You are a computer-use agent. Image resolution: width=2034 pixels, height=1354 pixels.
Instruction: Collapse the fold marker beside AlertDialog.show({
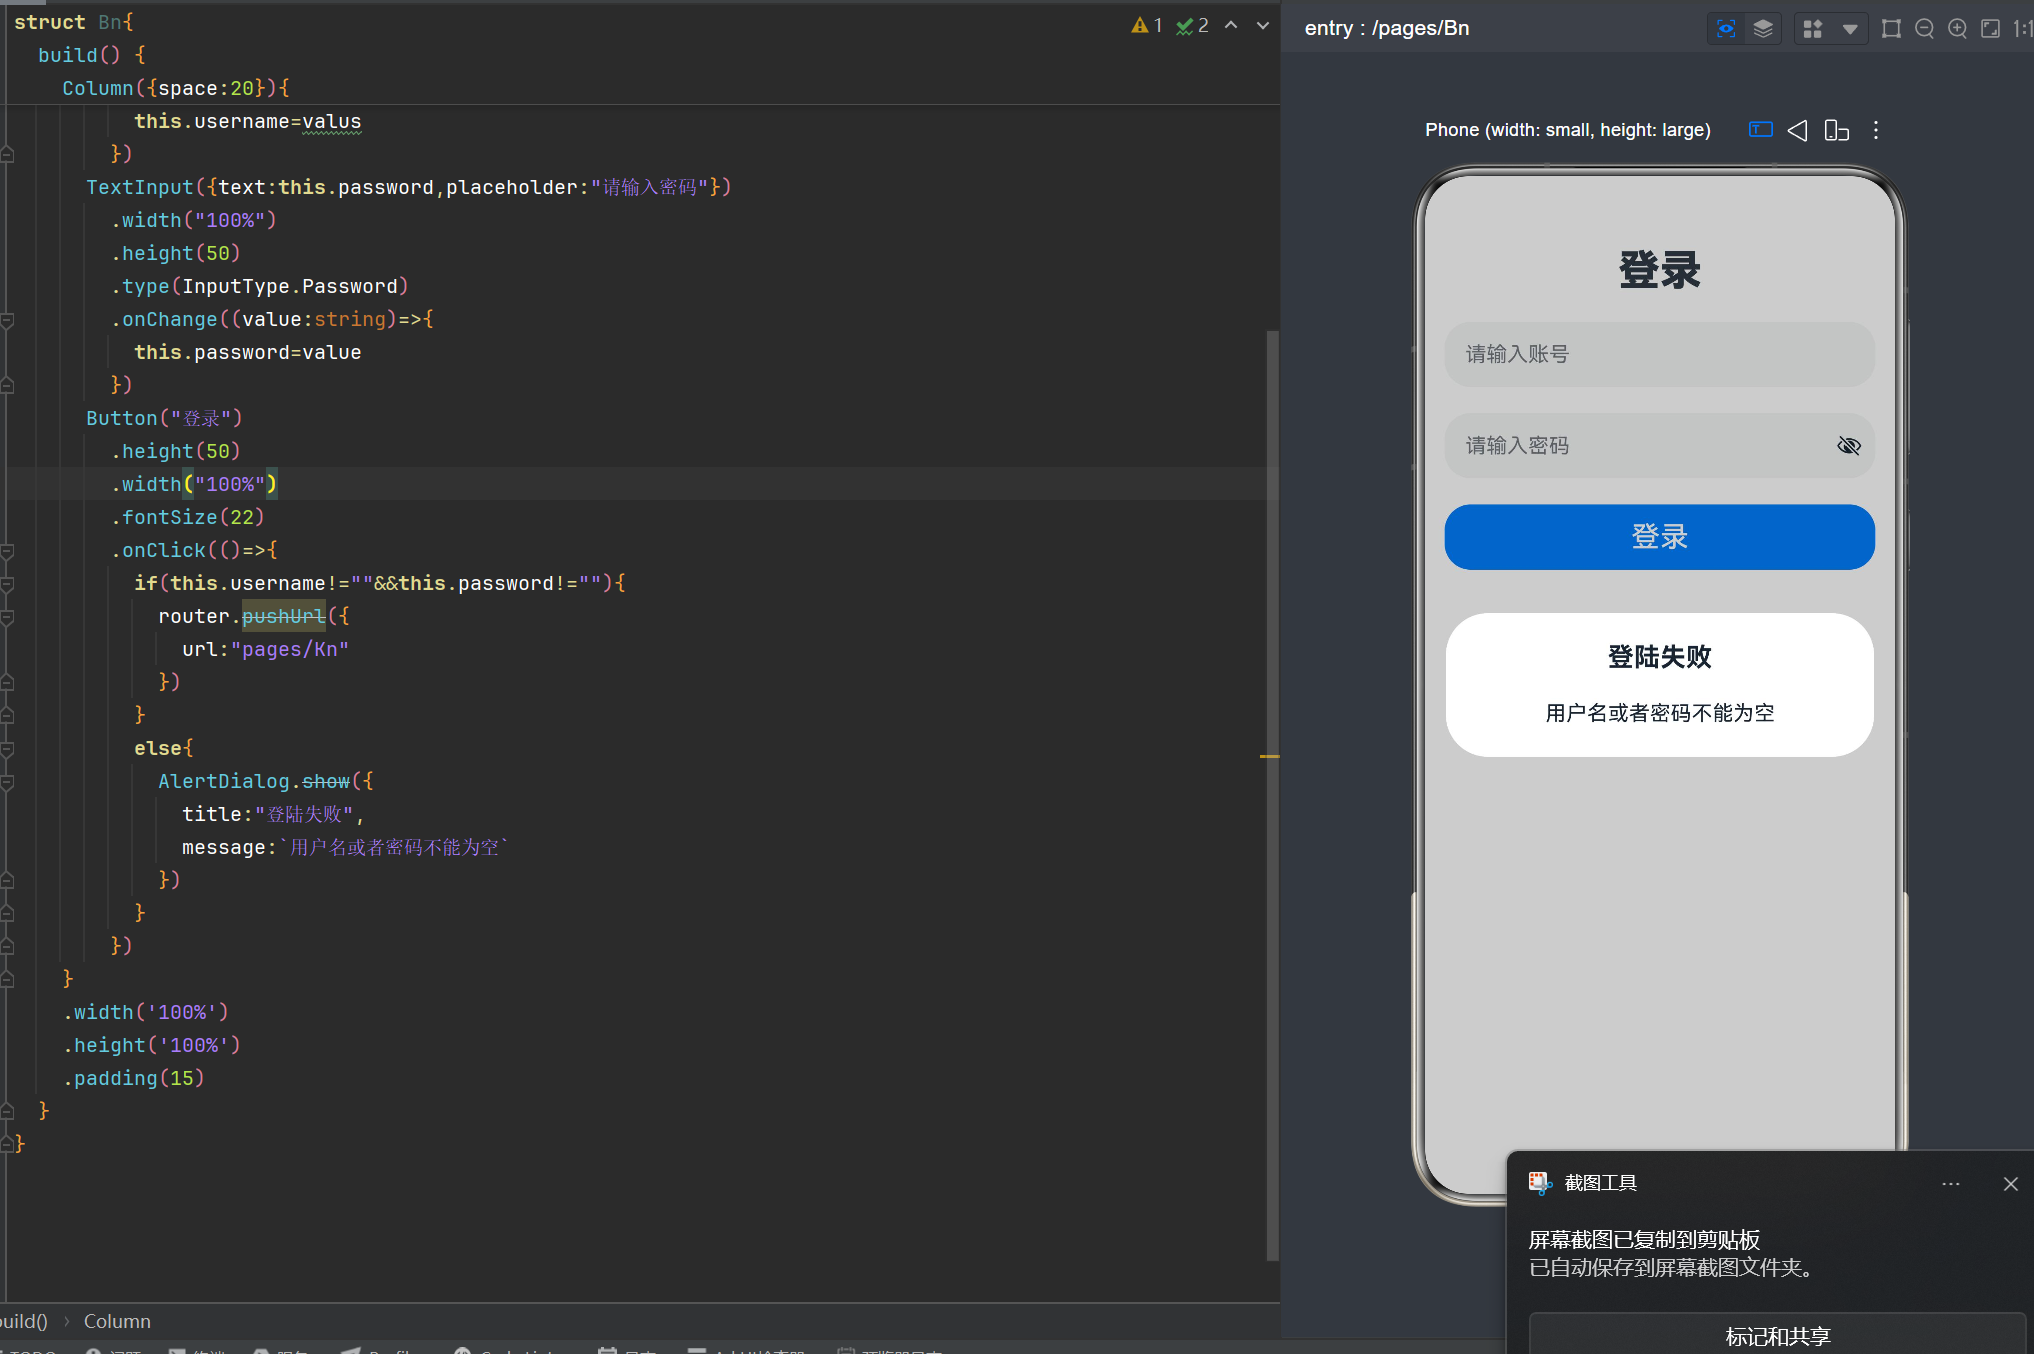[x=7, y=782]
